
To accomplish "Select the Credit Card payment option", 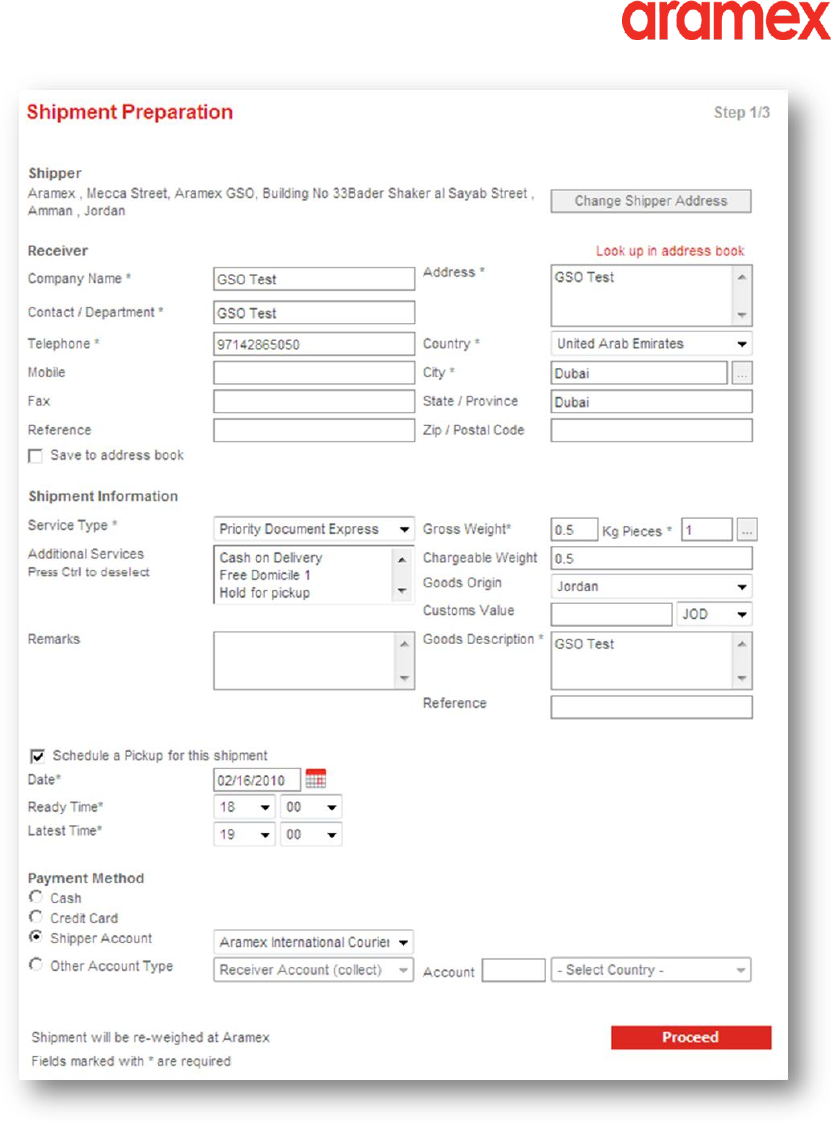I will point(36,917).
